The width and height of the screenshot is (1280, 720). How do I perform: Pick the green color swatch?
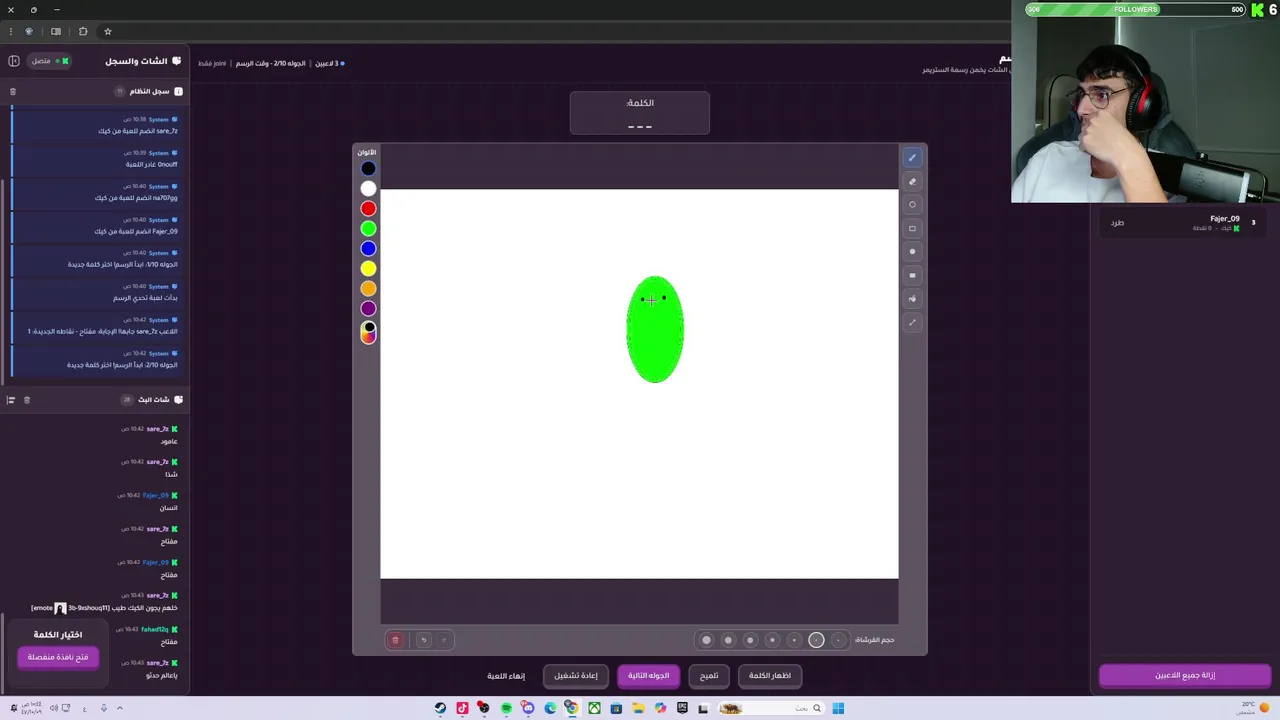[x=368, y=228]
